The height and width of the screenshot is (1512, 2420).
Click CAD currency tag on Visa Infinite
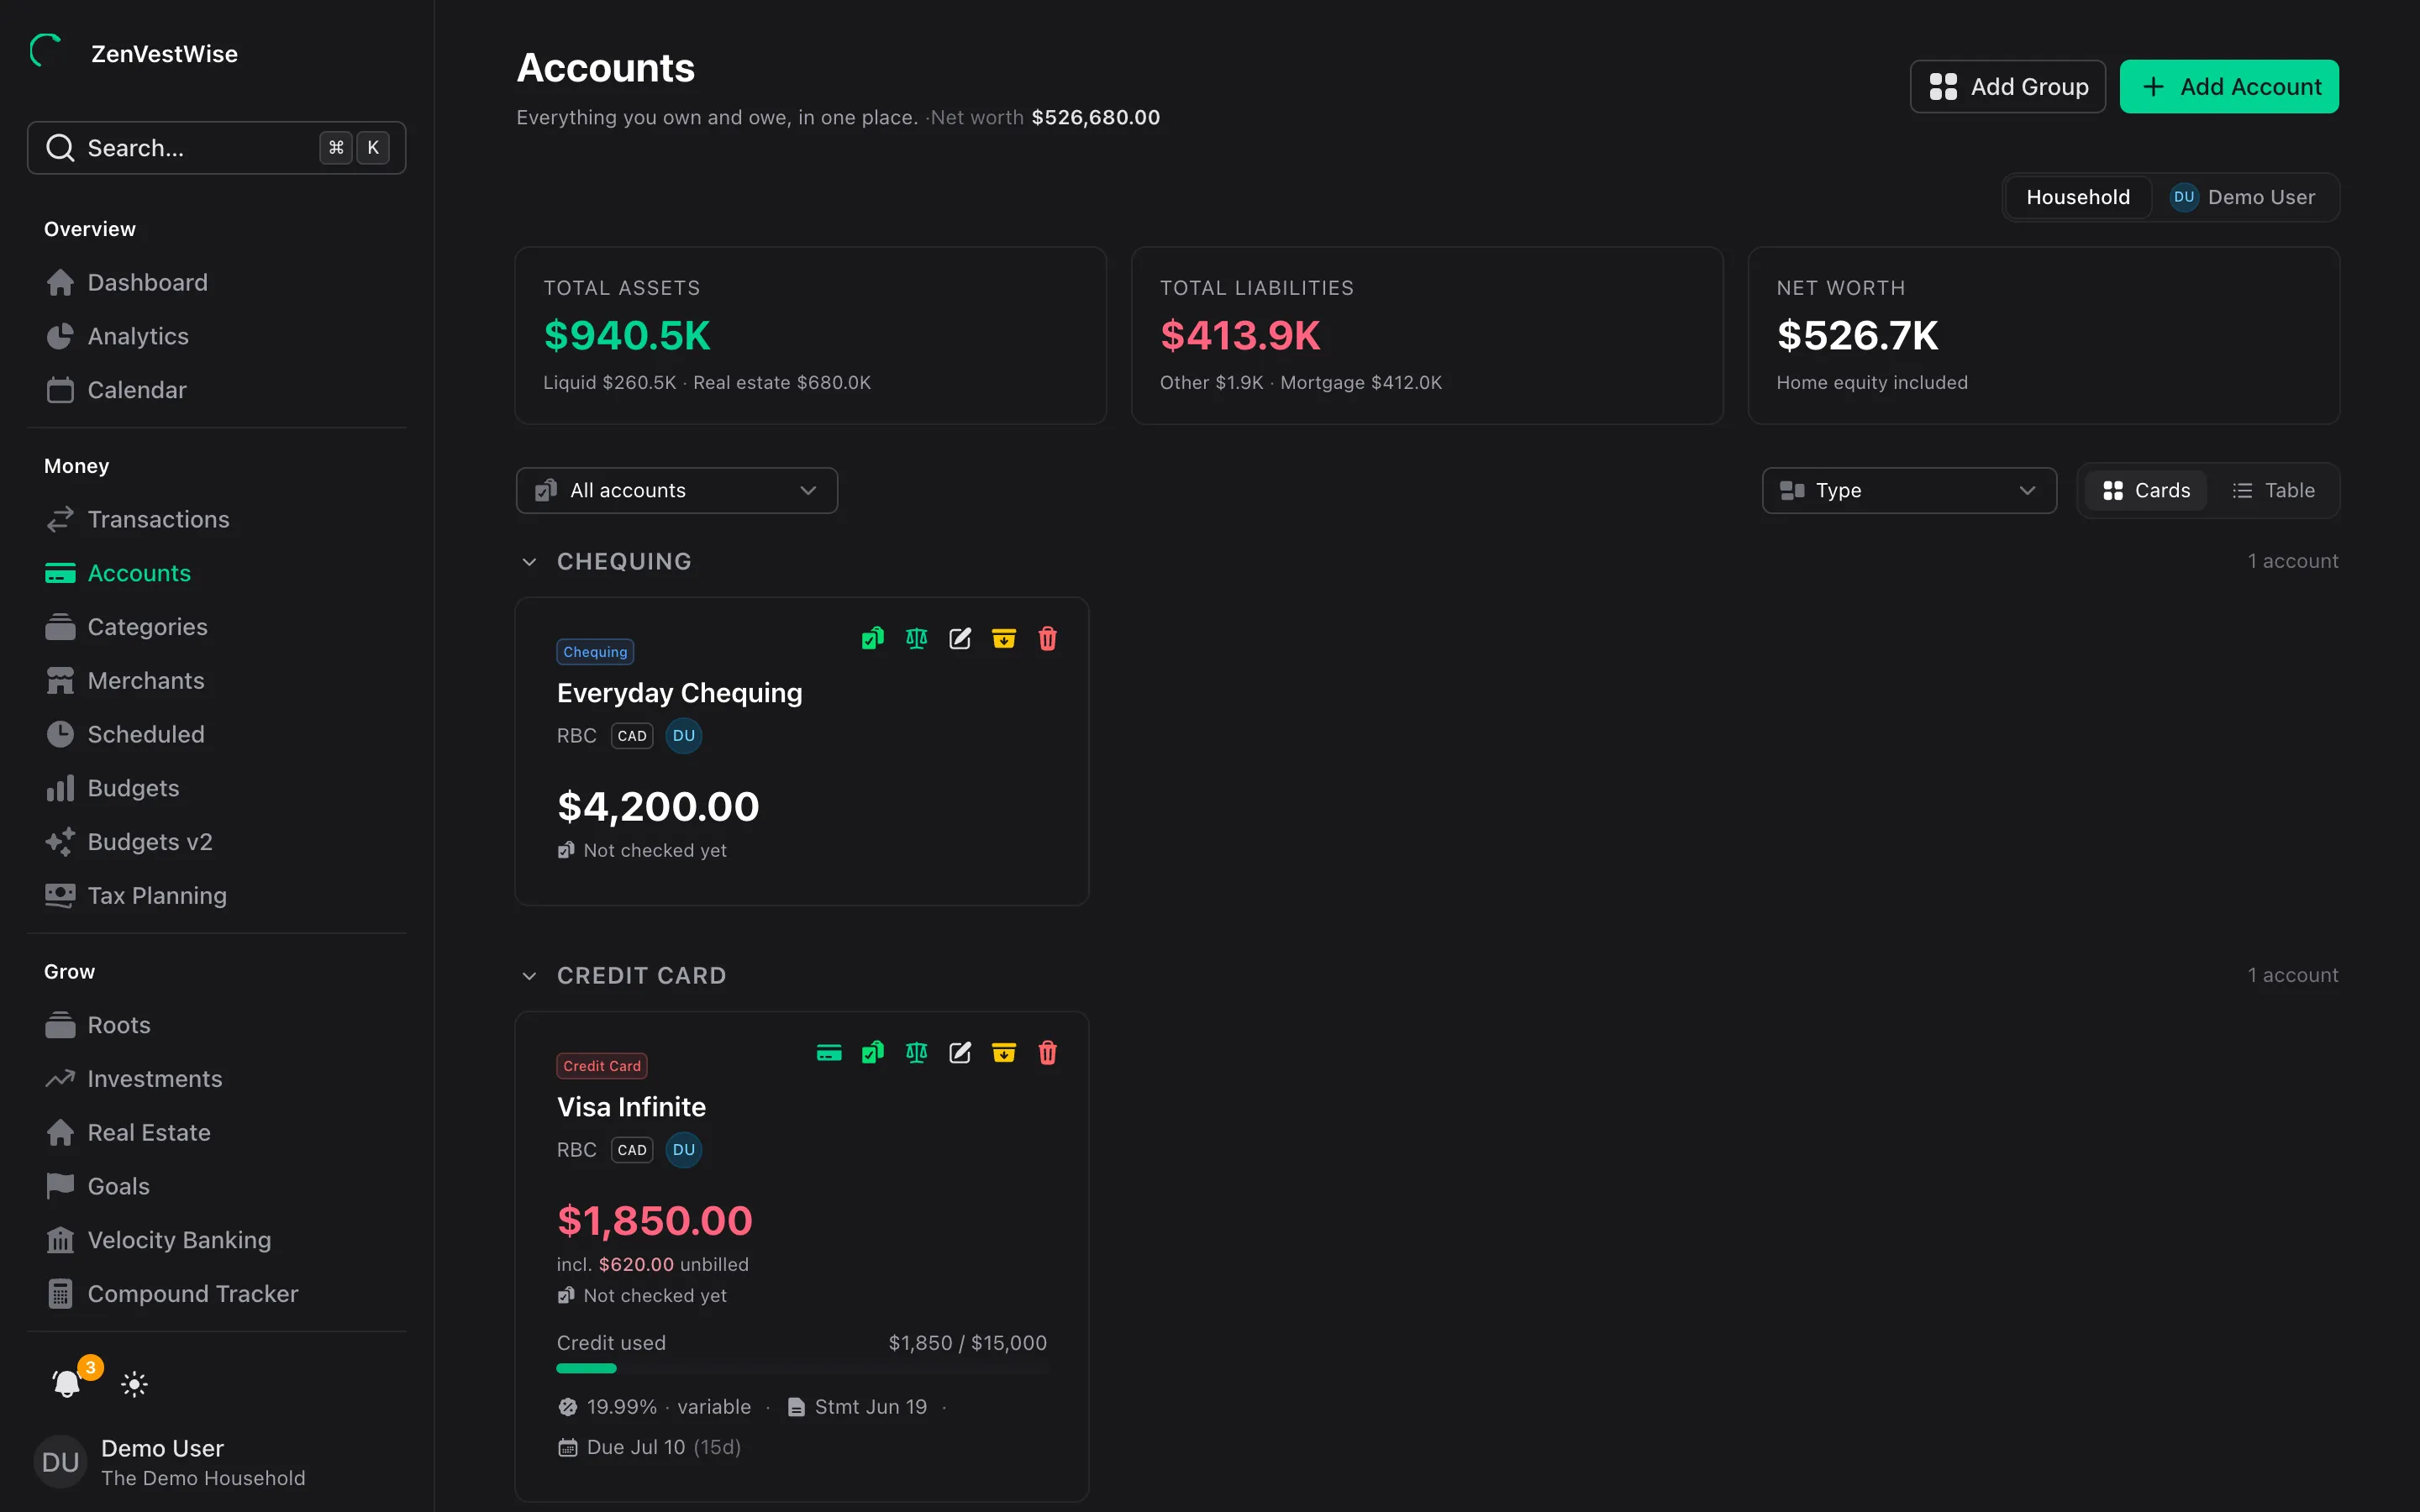pyautogui.click(x=632, y=1150)
